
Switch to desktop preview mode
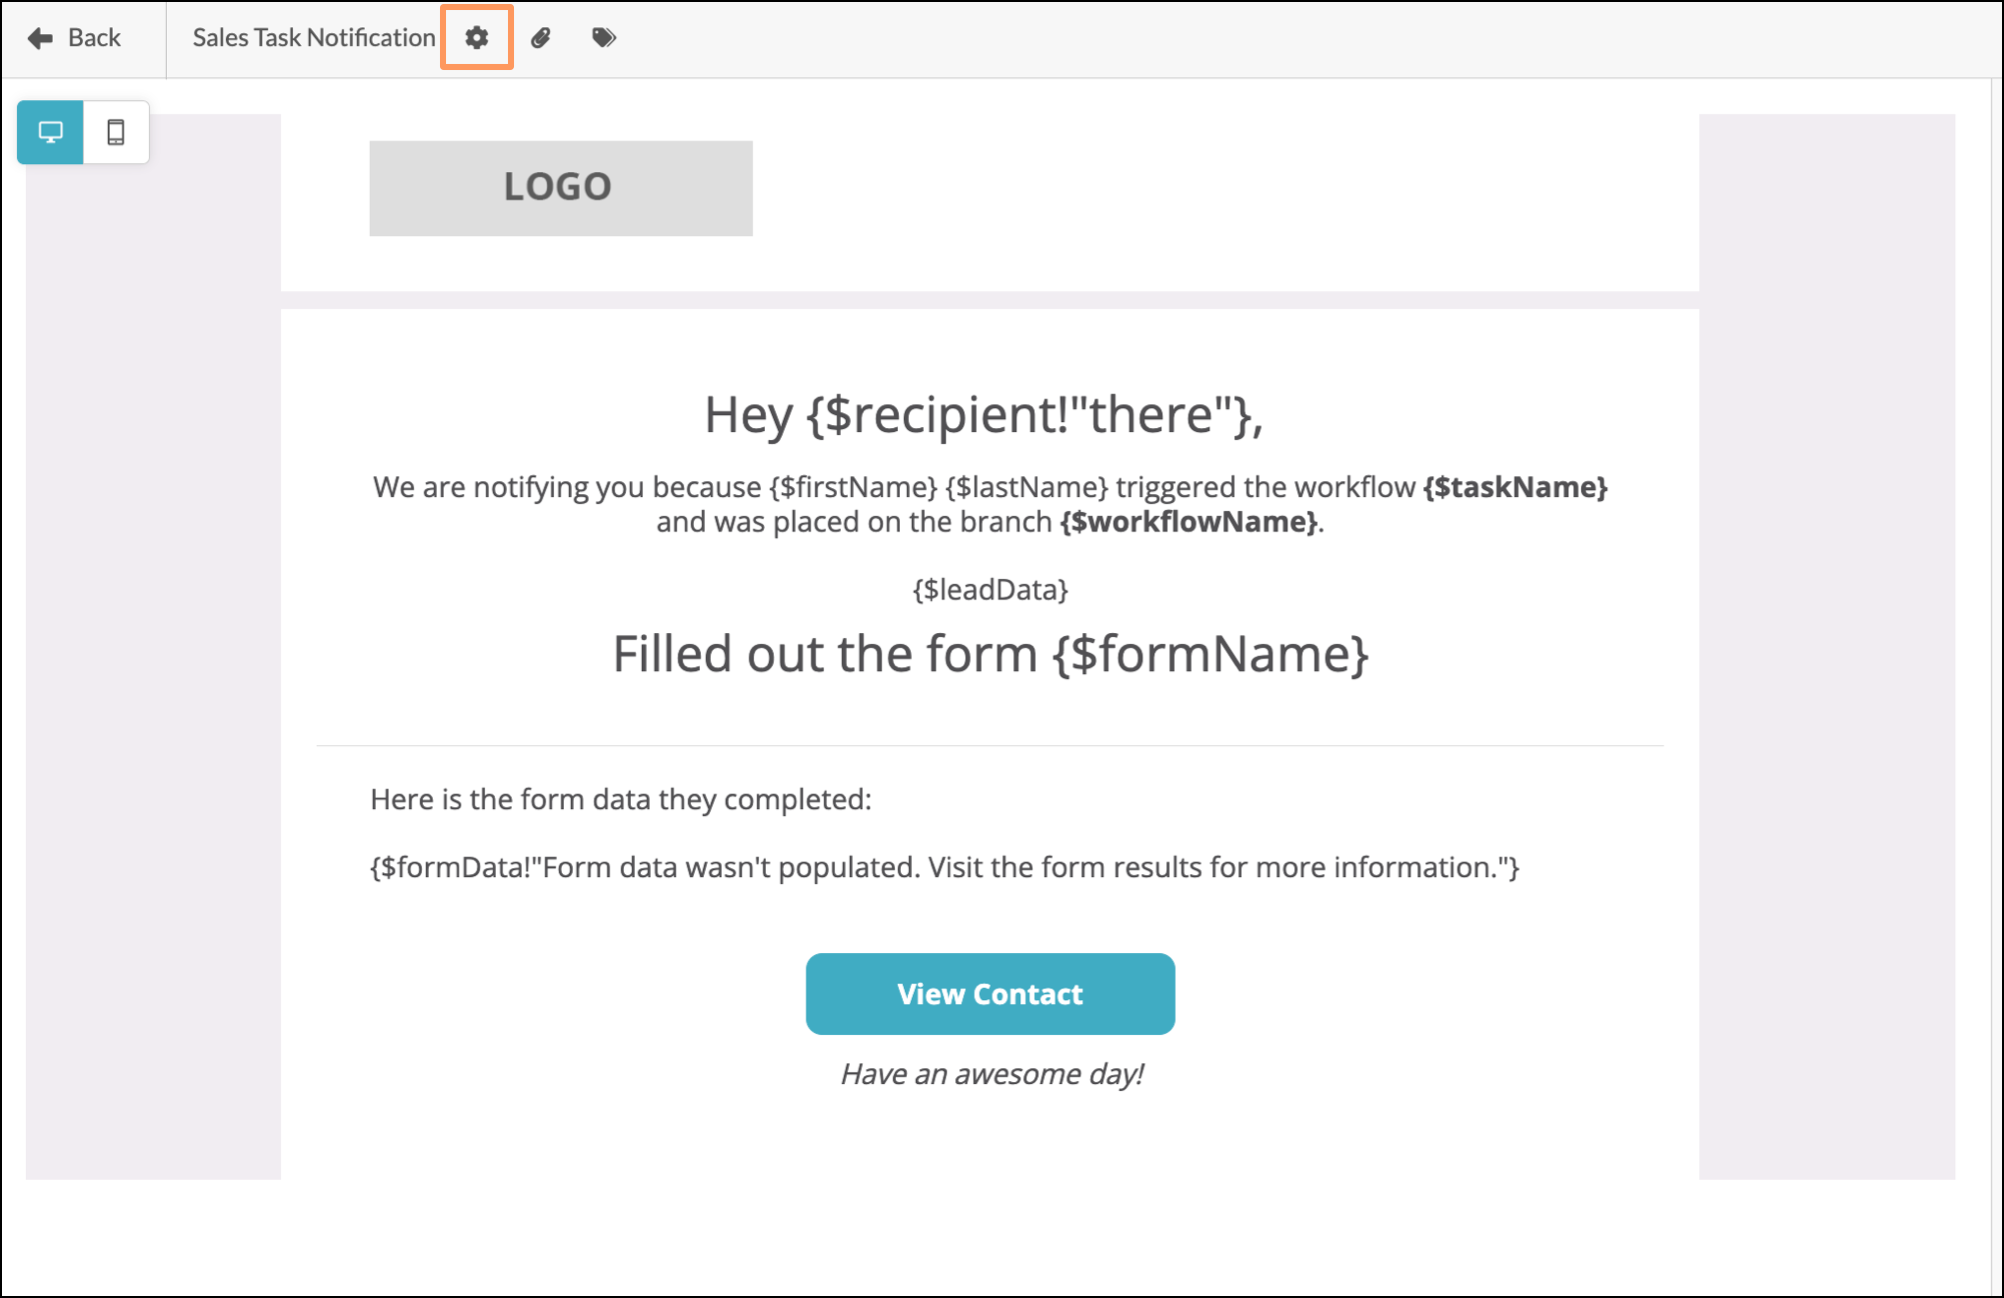[x=50, y=132]
